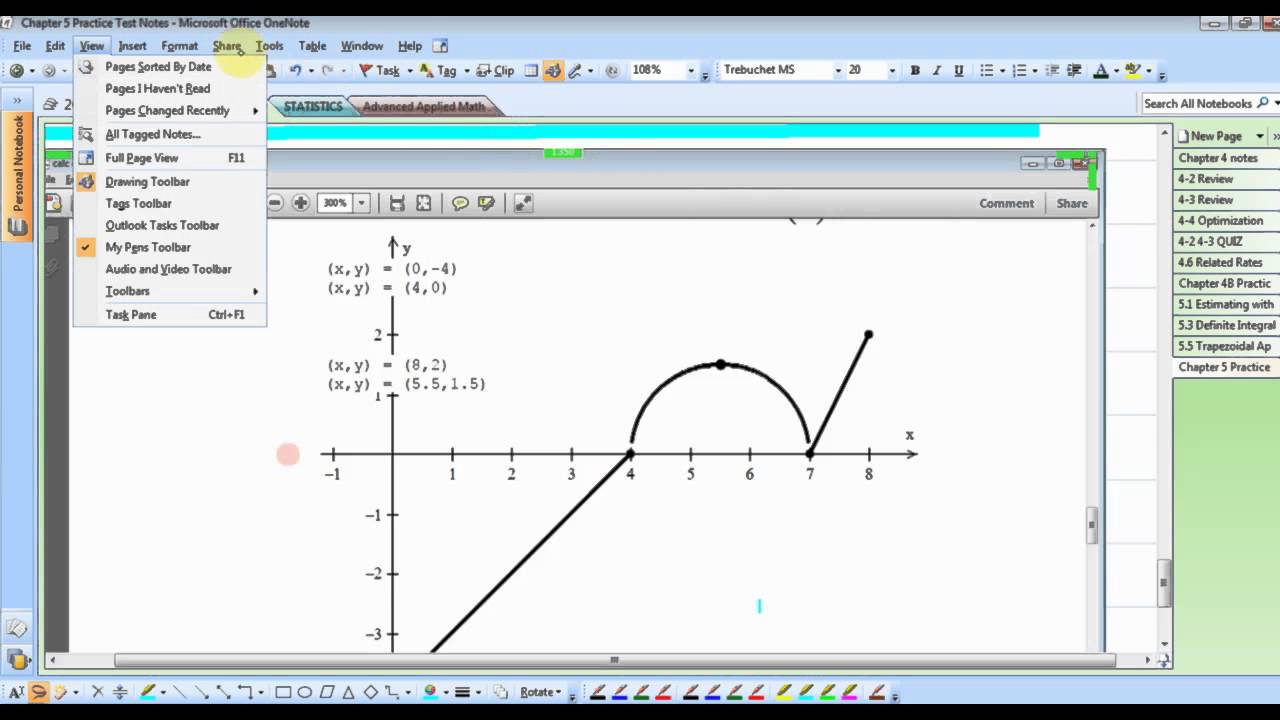The image size is (1280, 720).
Task: Enable Audio and Video Toolbar entry
Action: pyautogui.click(x=170, y=269)
